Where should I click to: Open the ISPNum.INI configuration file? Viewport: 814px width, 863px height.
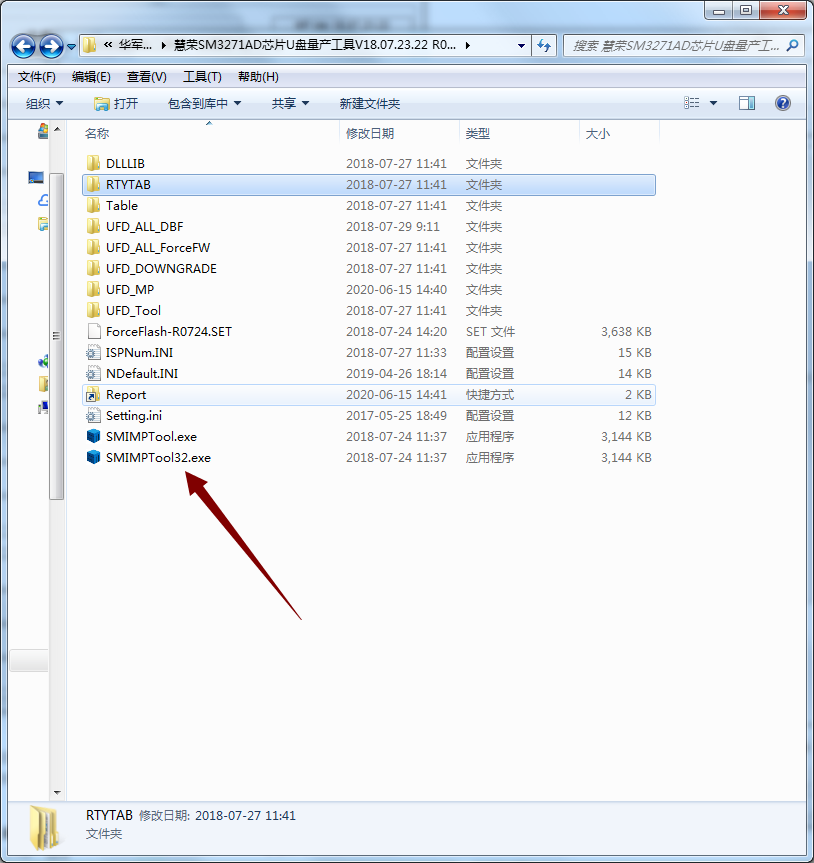[135, 352]
